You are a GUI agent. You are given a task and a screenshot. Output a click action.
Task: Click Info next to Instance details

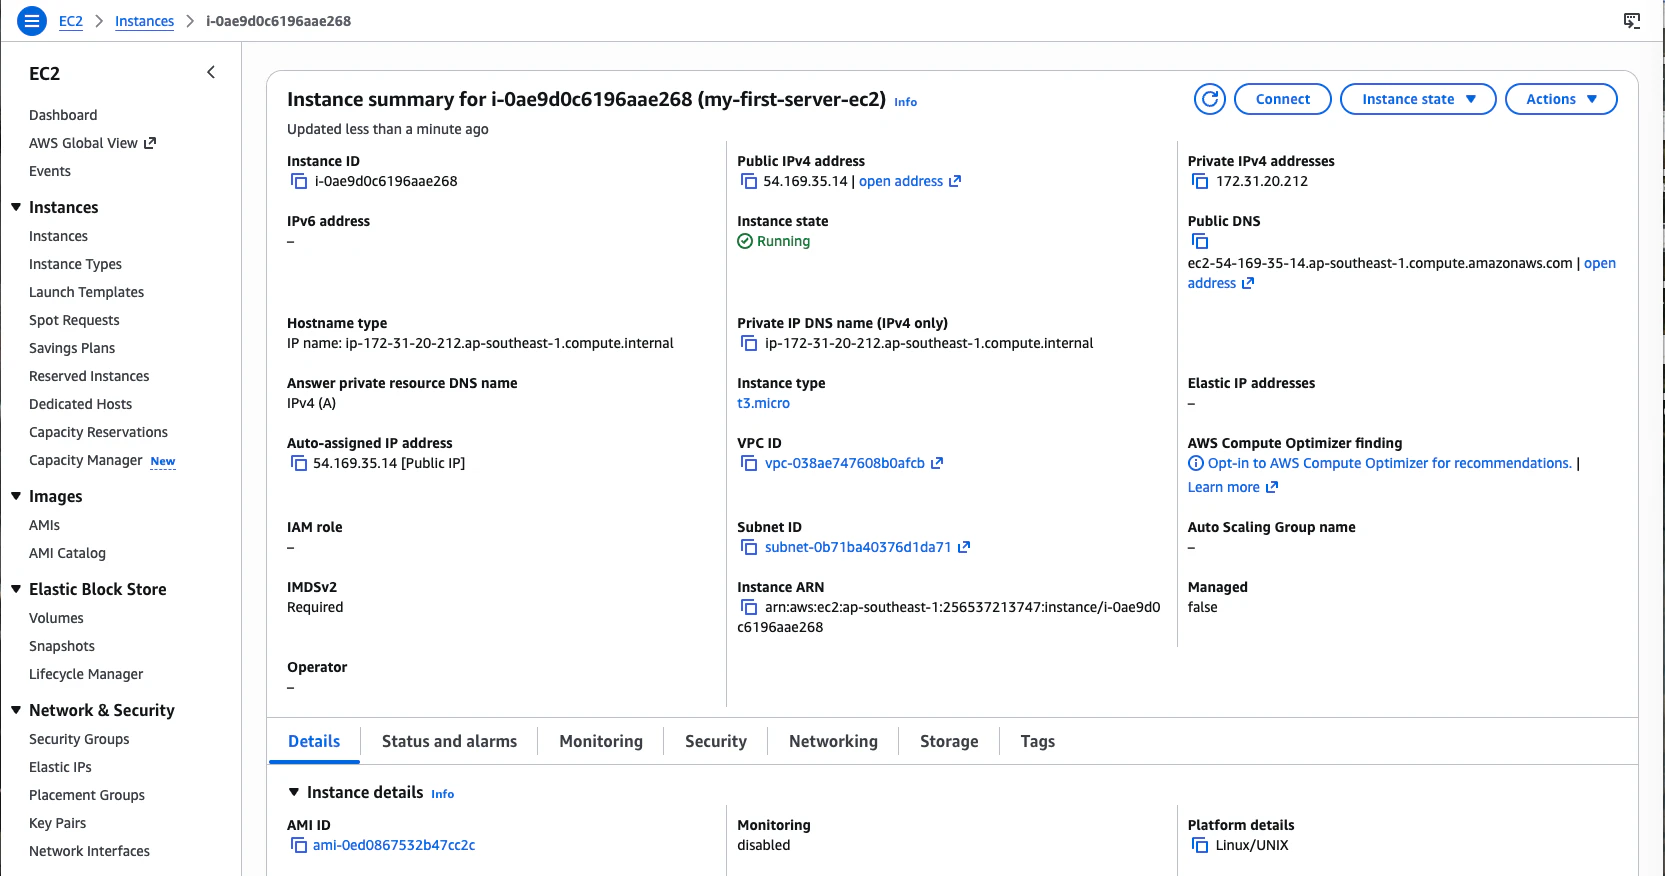(x=442, y=794)
